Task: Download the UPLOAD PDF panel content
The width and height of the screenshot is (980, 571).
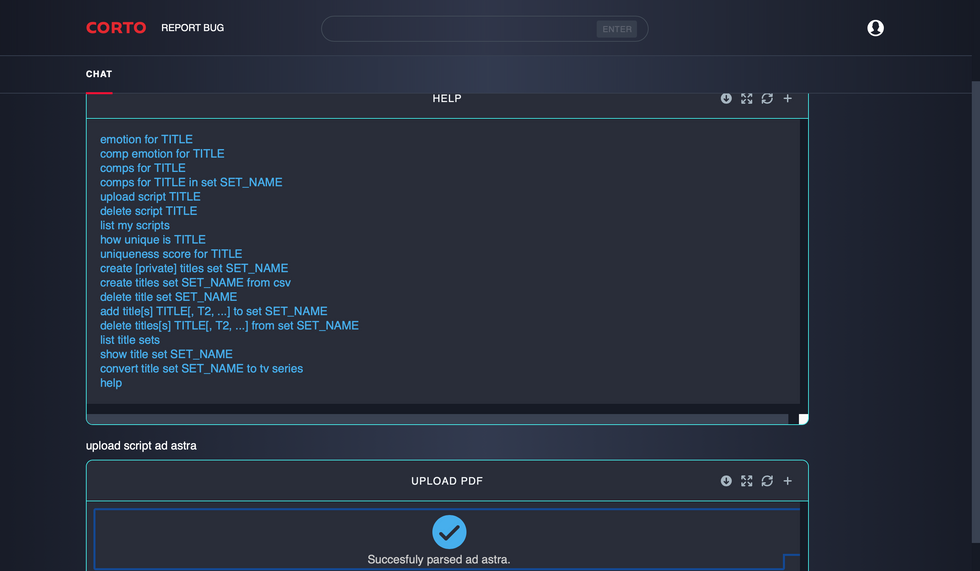Action: pos(726,480)
